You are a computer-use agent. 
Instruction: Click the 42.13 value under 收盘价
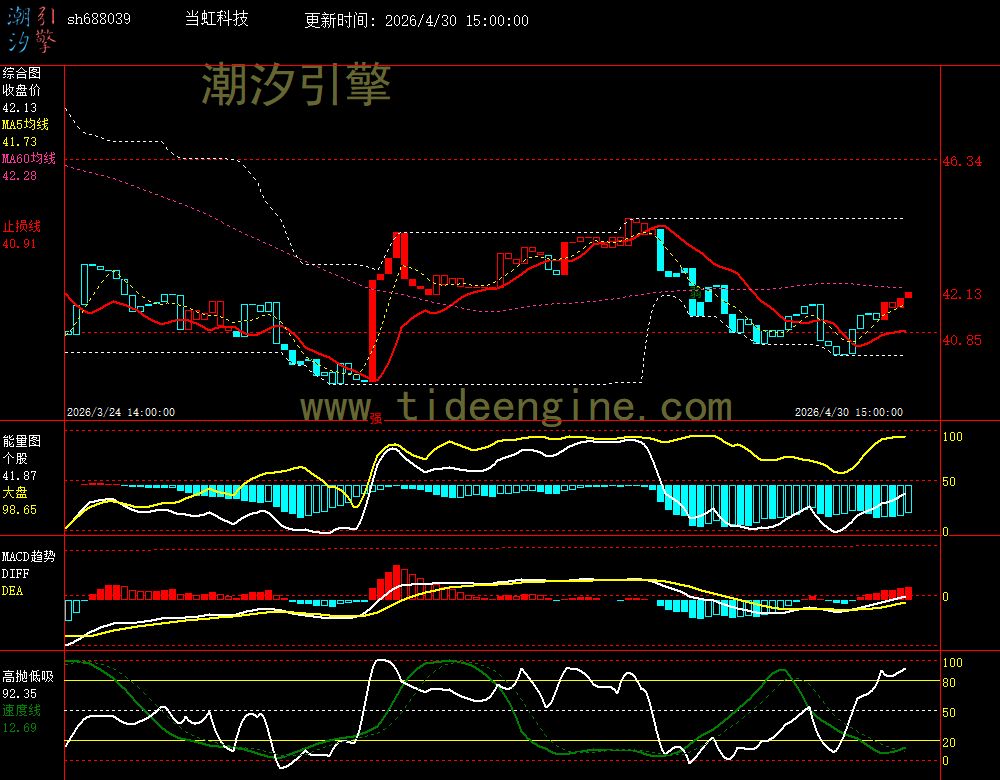pyautogui.click(x=20, y=108)
